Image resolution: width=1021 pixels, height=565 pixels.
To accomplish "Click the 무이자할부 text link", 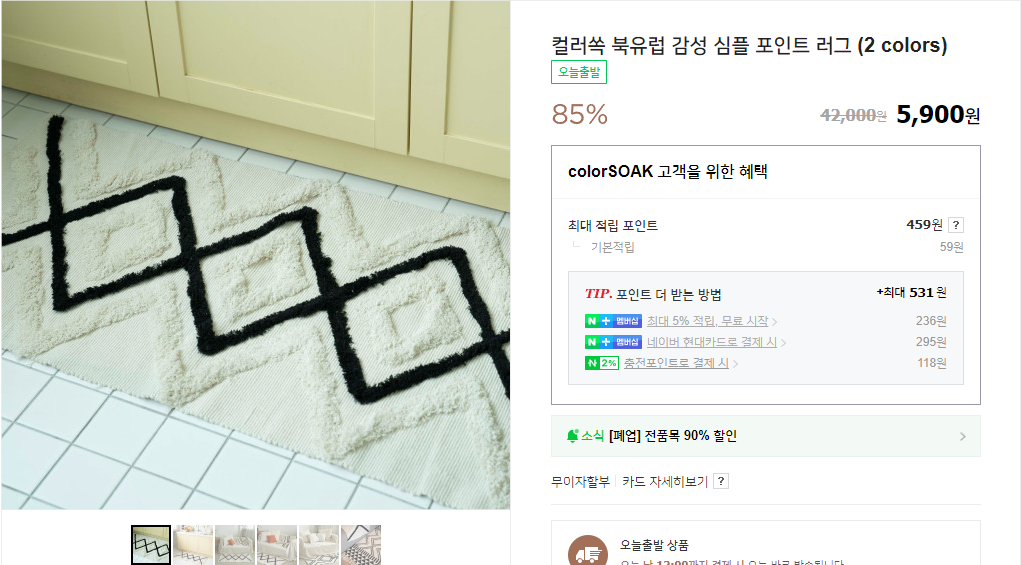I will [580, 482].
